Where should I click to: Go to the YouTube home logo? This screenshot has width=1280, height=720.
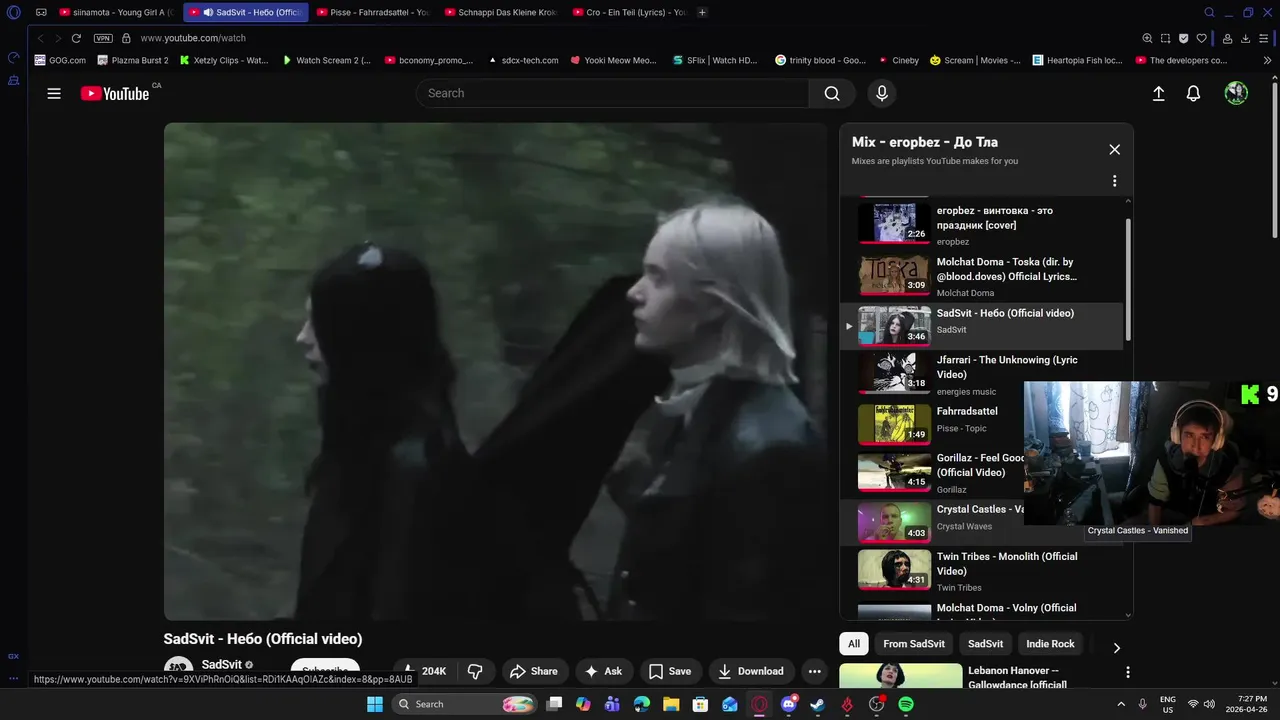115,93
